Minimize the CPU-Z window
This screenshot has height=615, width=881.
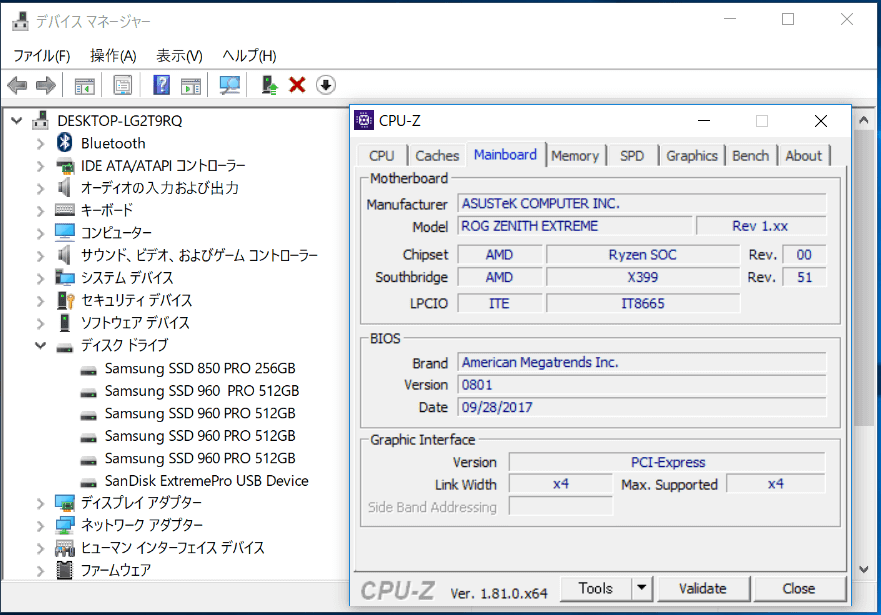pyautogui.click(x=703, y=121)
